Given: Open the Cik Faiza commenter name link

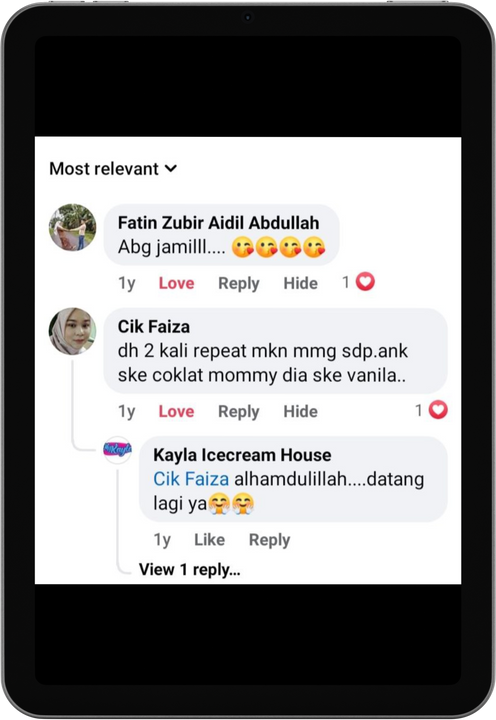Looking at the screenshot, I should tap(154, 326).
